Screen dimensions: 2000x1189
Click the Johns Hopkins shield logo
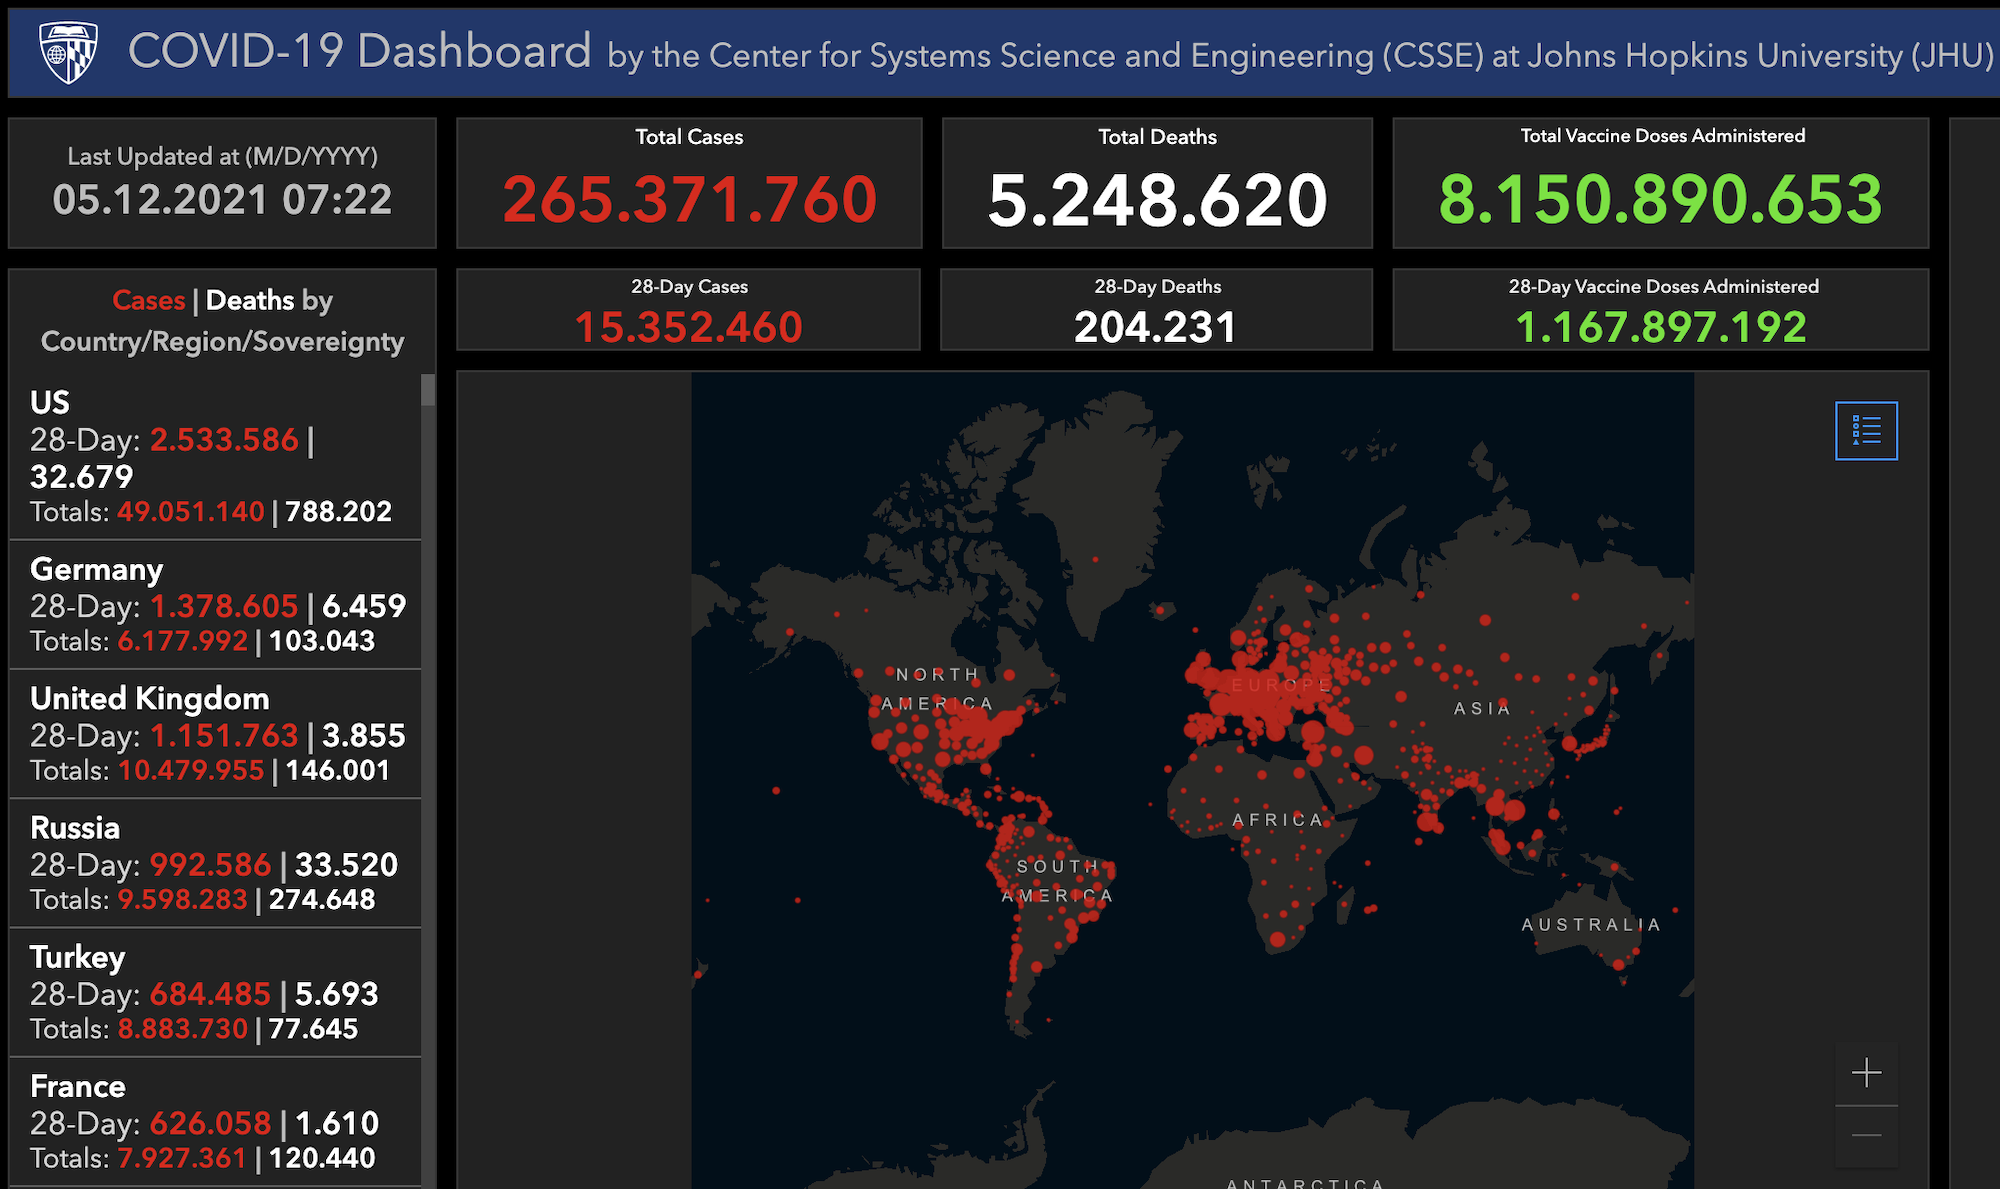click(x=68, y=52)
